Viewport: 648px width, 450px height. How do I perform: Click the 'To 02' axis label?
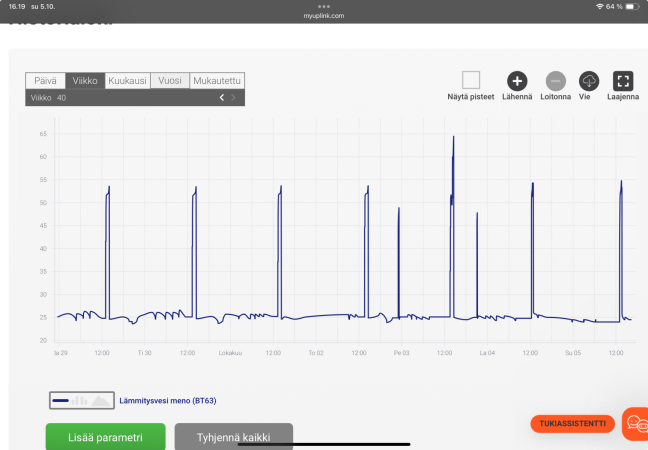point(316,353)
